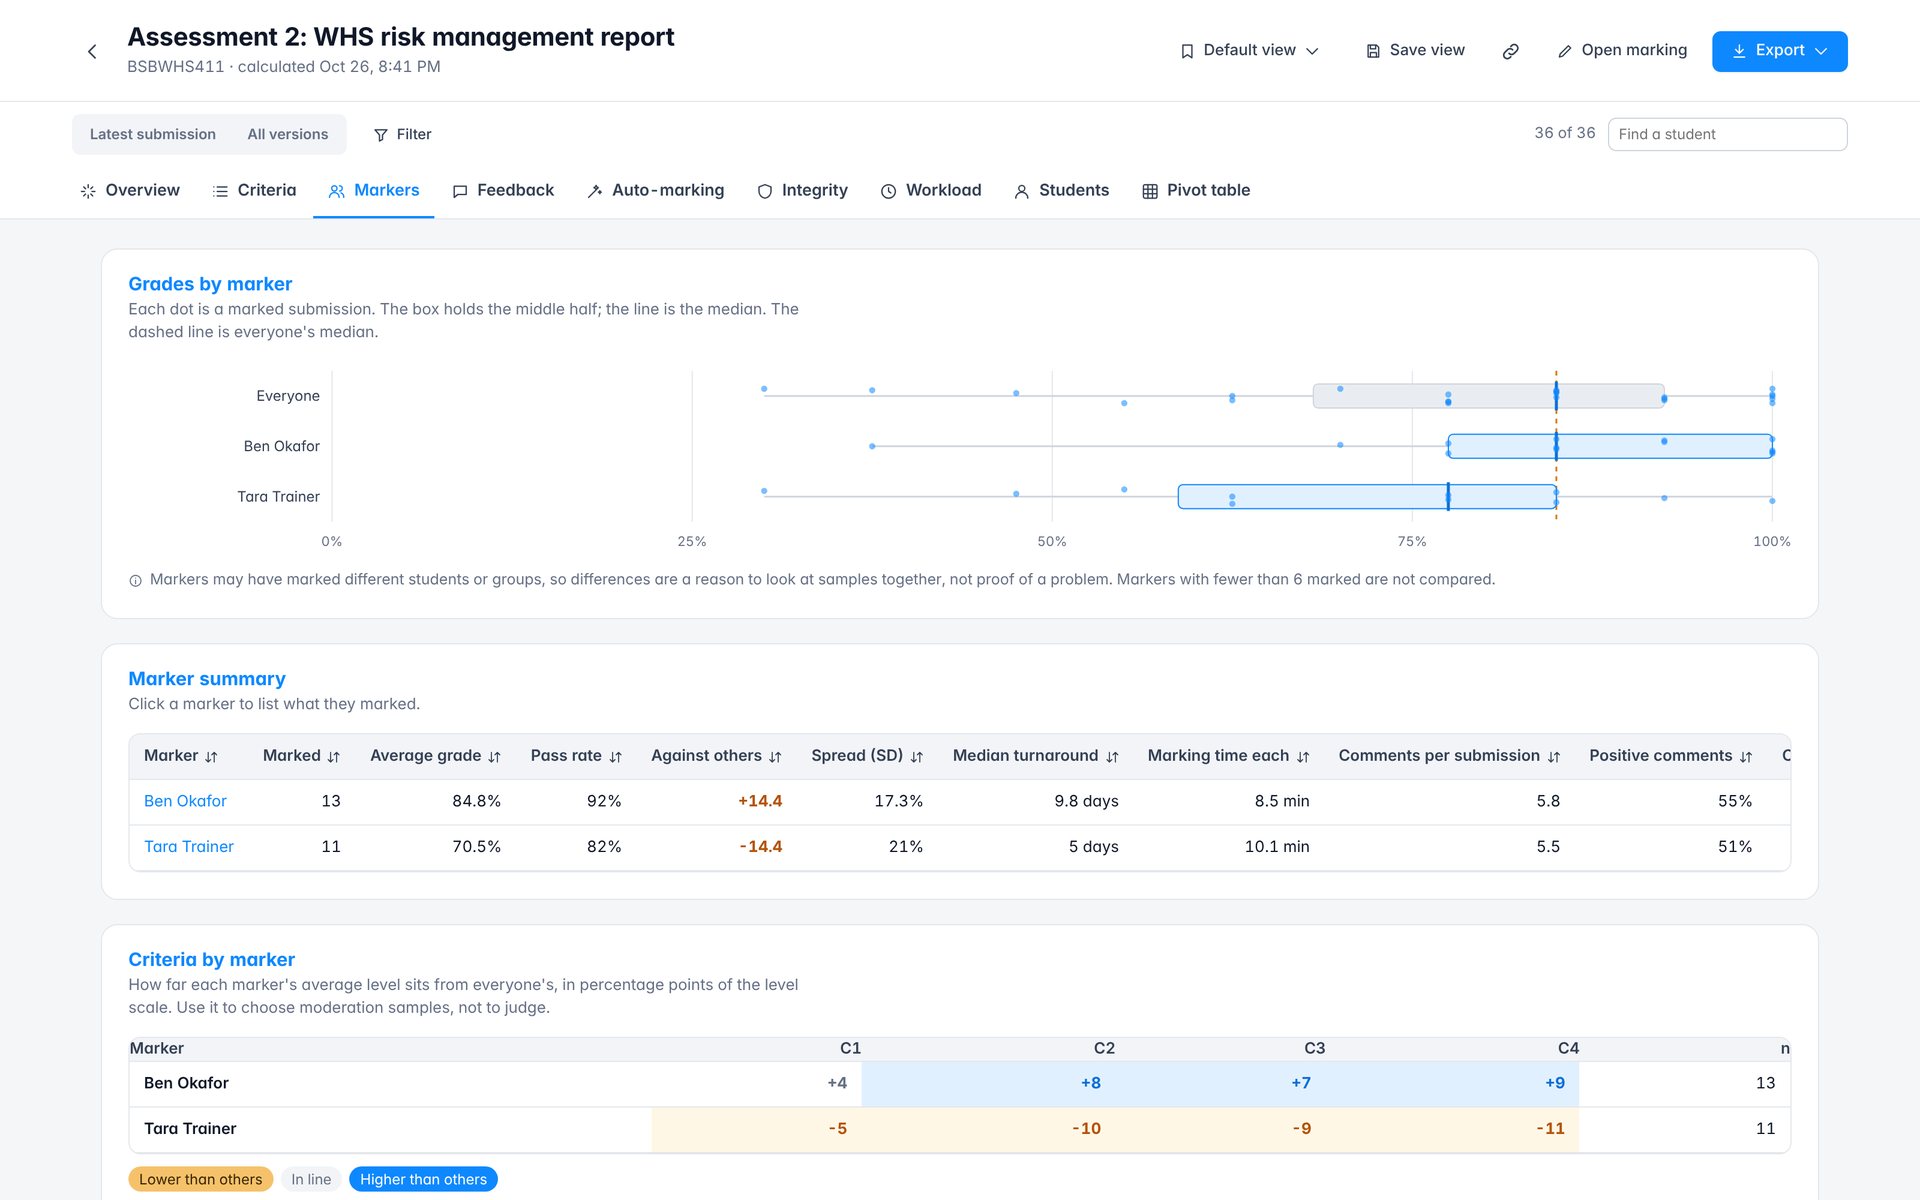Expand the Export dropdown menu
The height and width of the screenshot is (1200, 1920).
tap(1779, 51)
